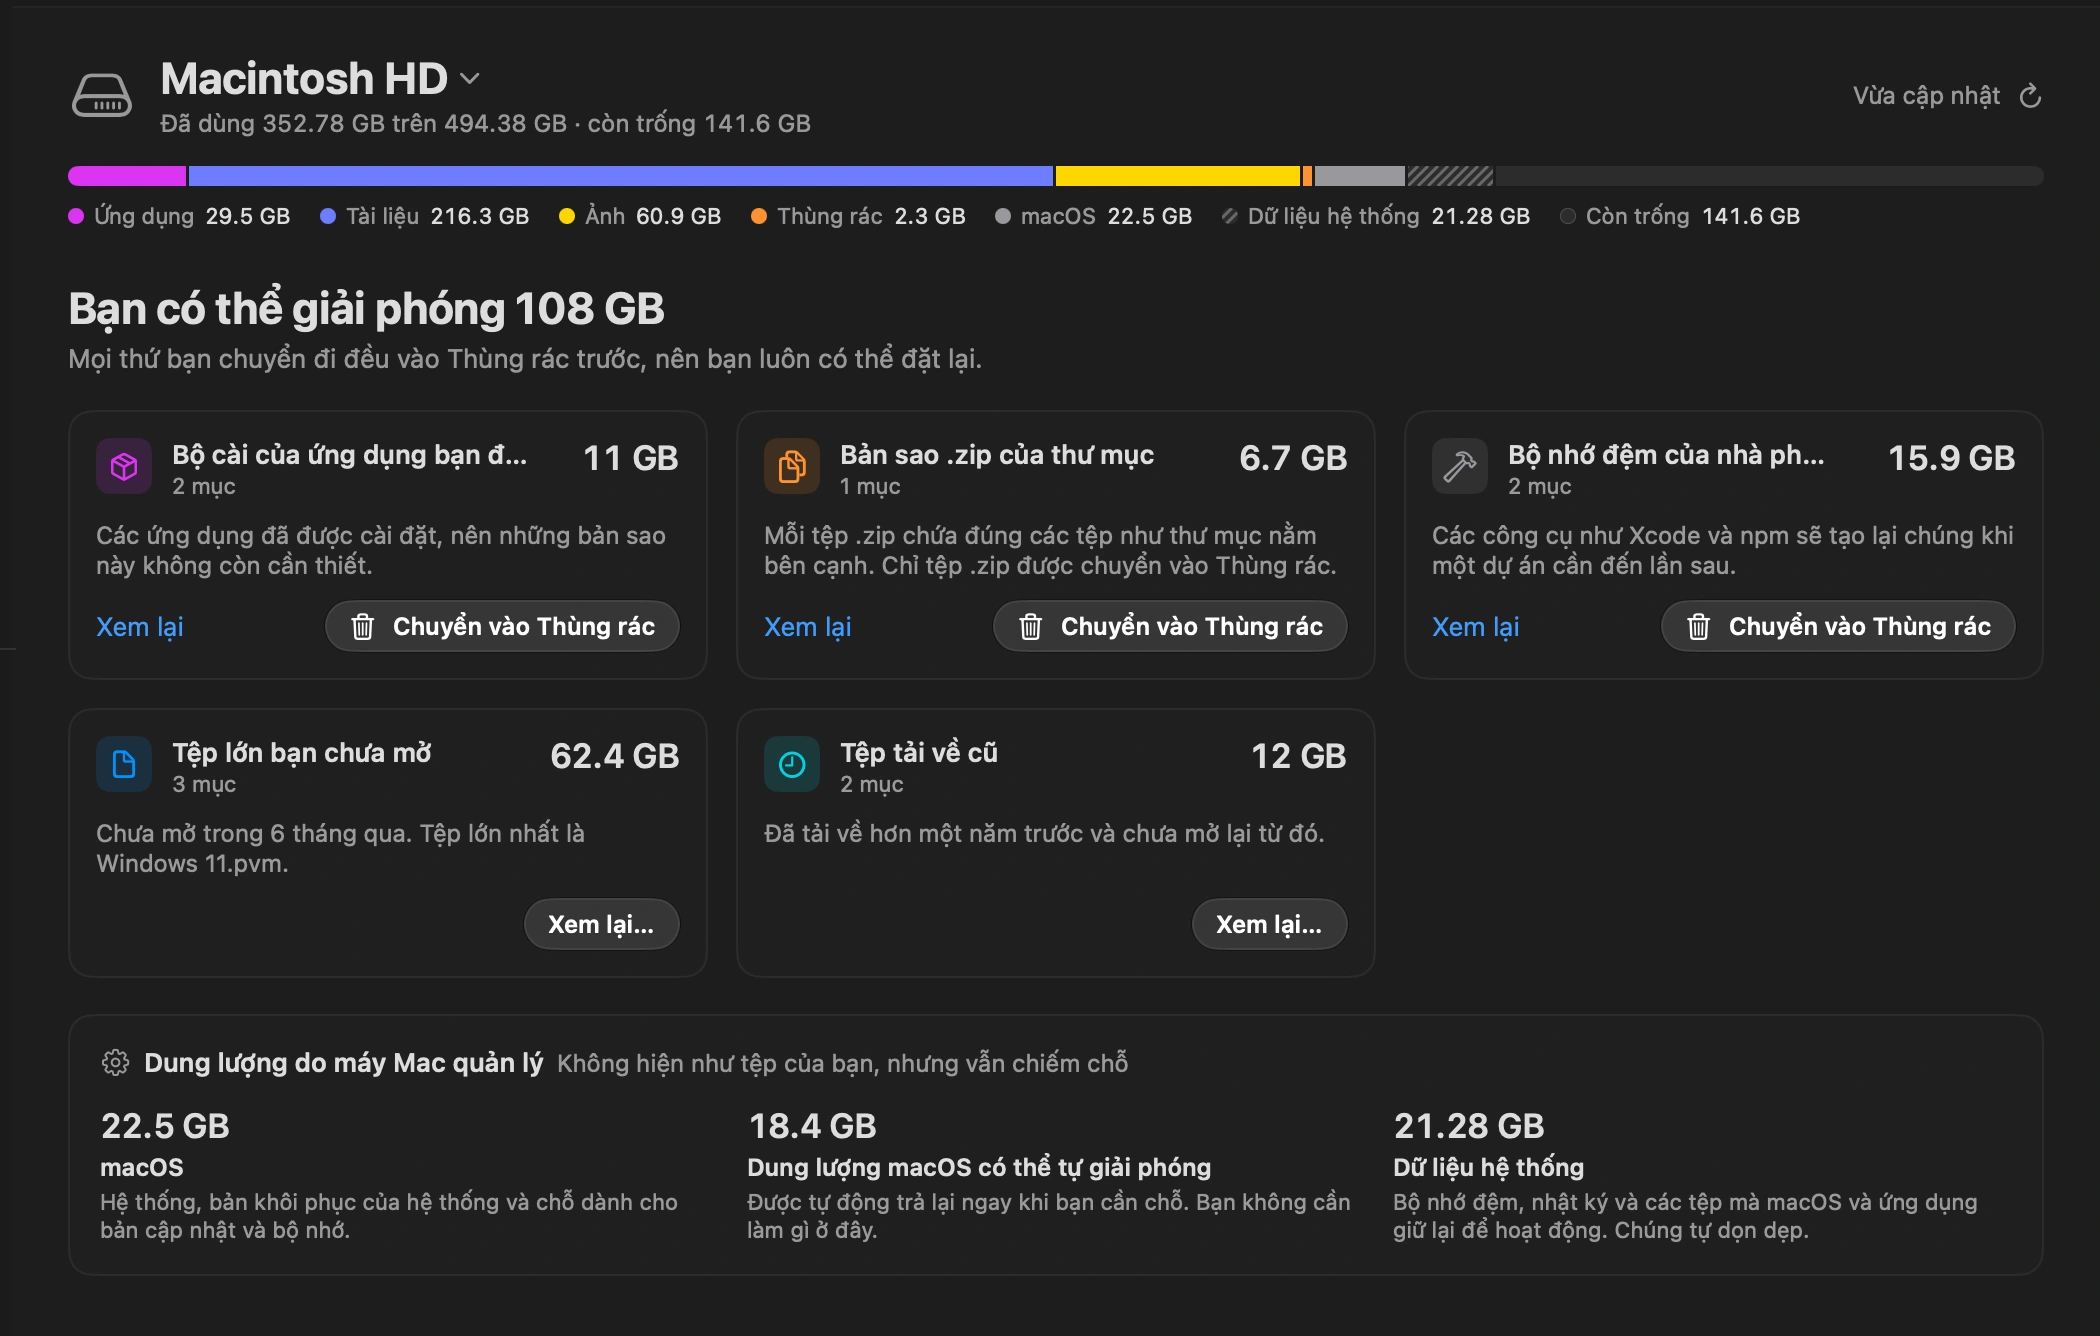Click the hammer icon for developer cache
Viewport: 2100px width, 1336px height.
pos(1460,466)
